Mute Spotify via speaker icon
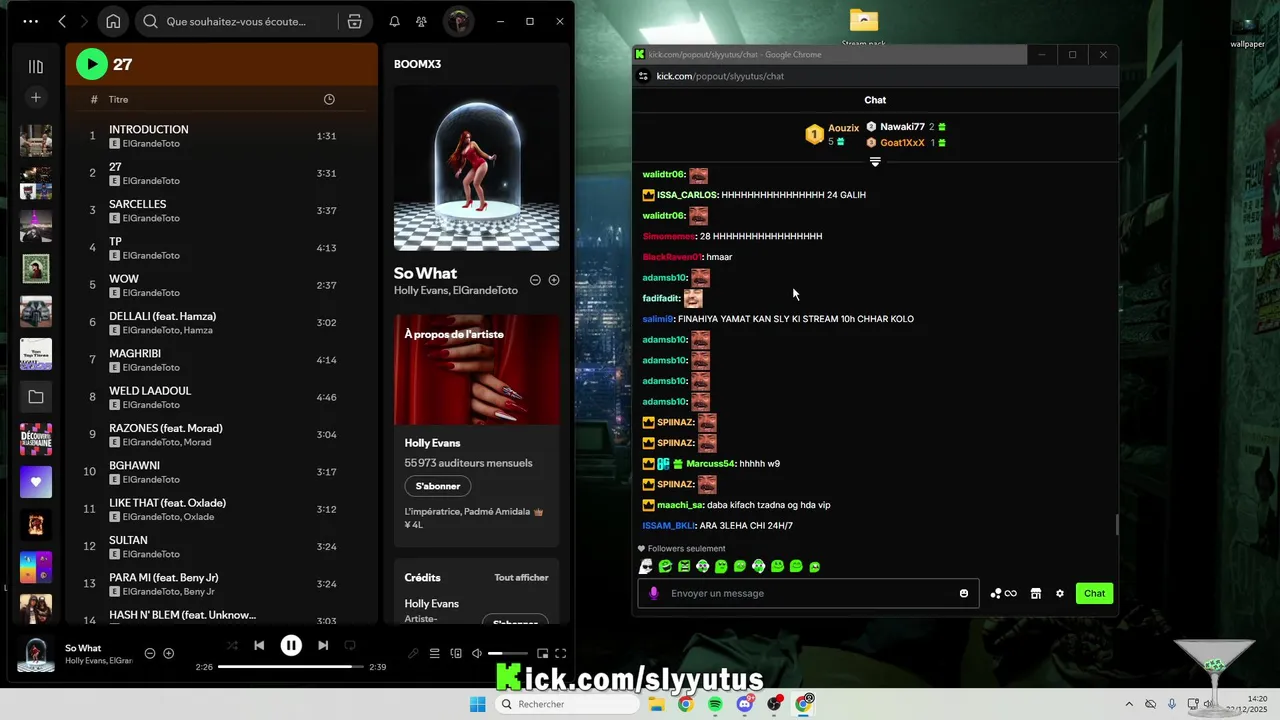1280x720 pixels. 477,654
